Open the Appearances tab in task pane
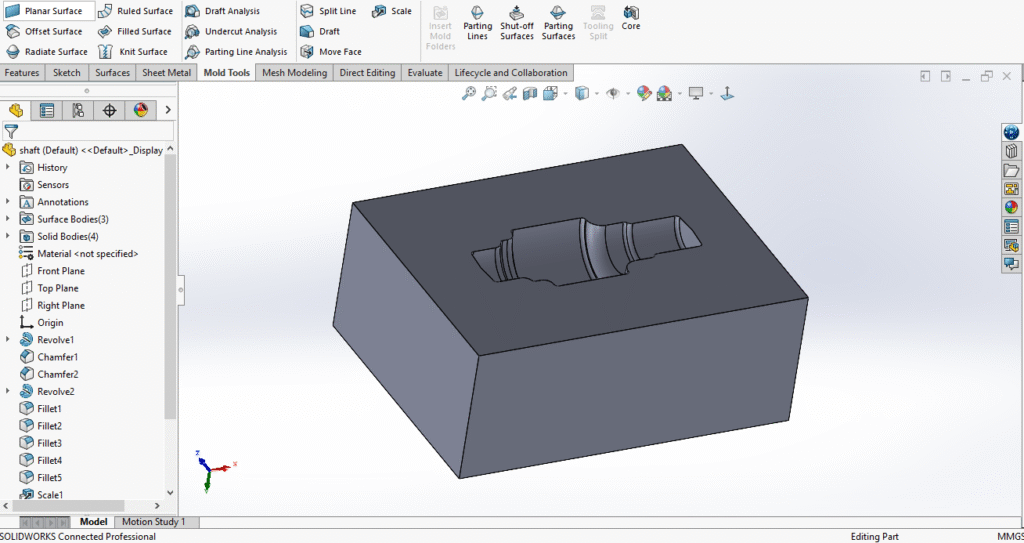The height and width of the screenshot is (543, 1024). pyautogui.click(x=1011, y=208)
